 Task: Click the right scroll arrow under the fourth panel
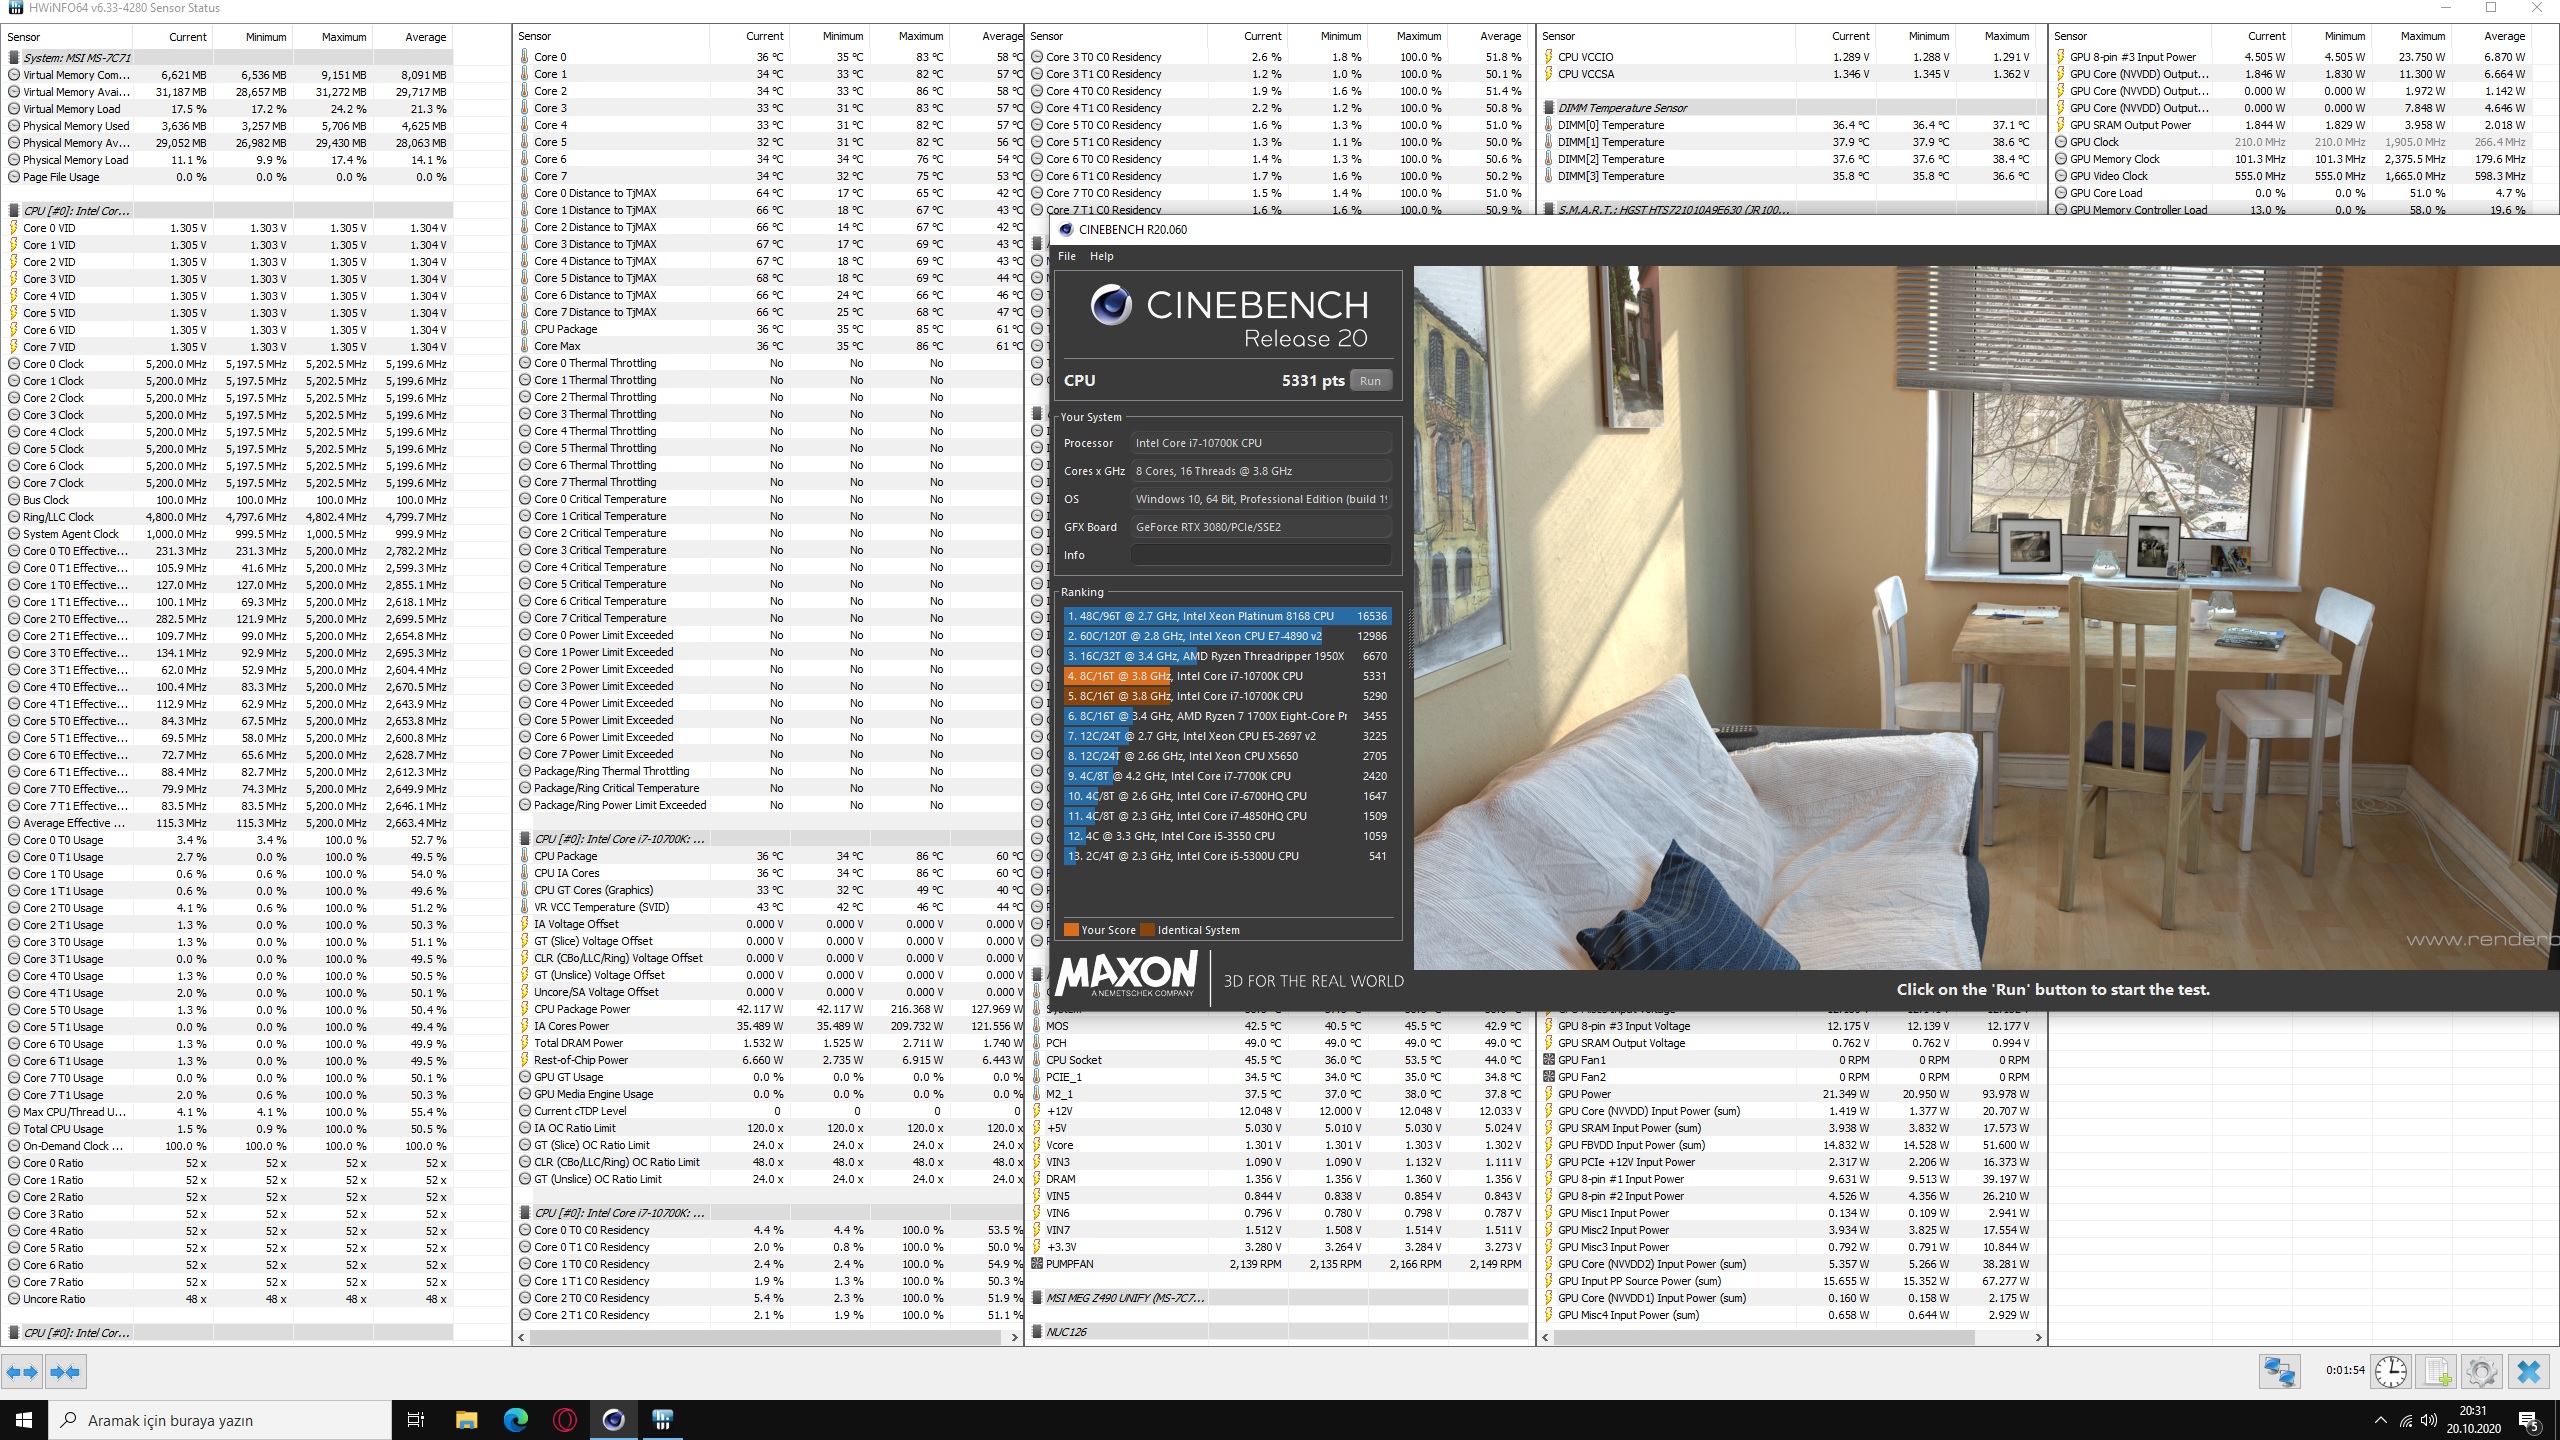click(x=2038, y=1337)
